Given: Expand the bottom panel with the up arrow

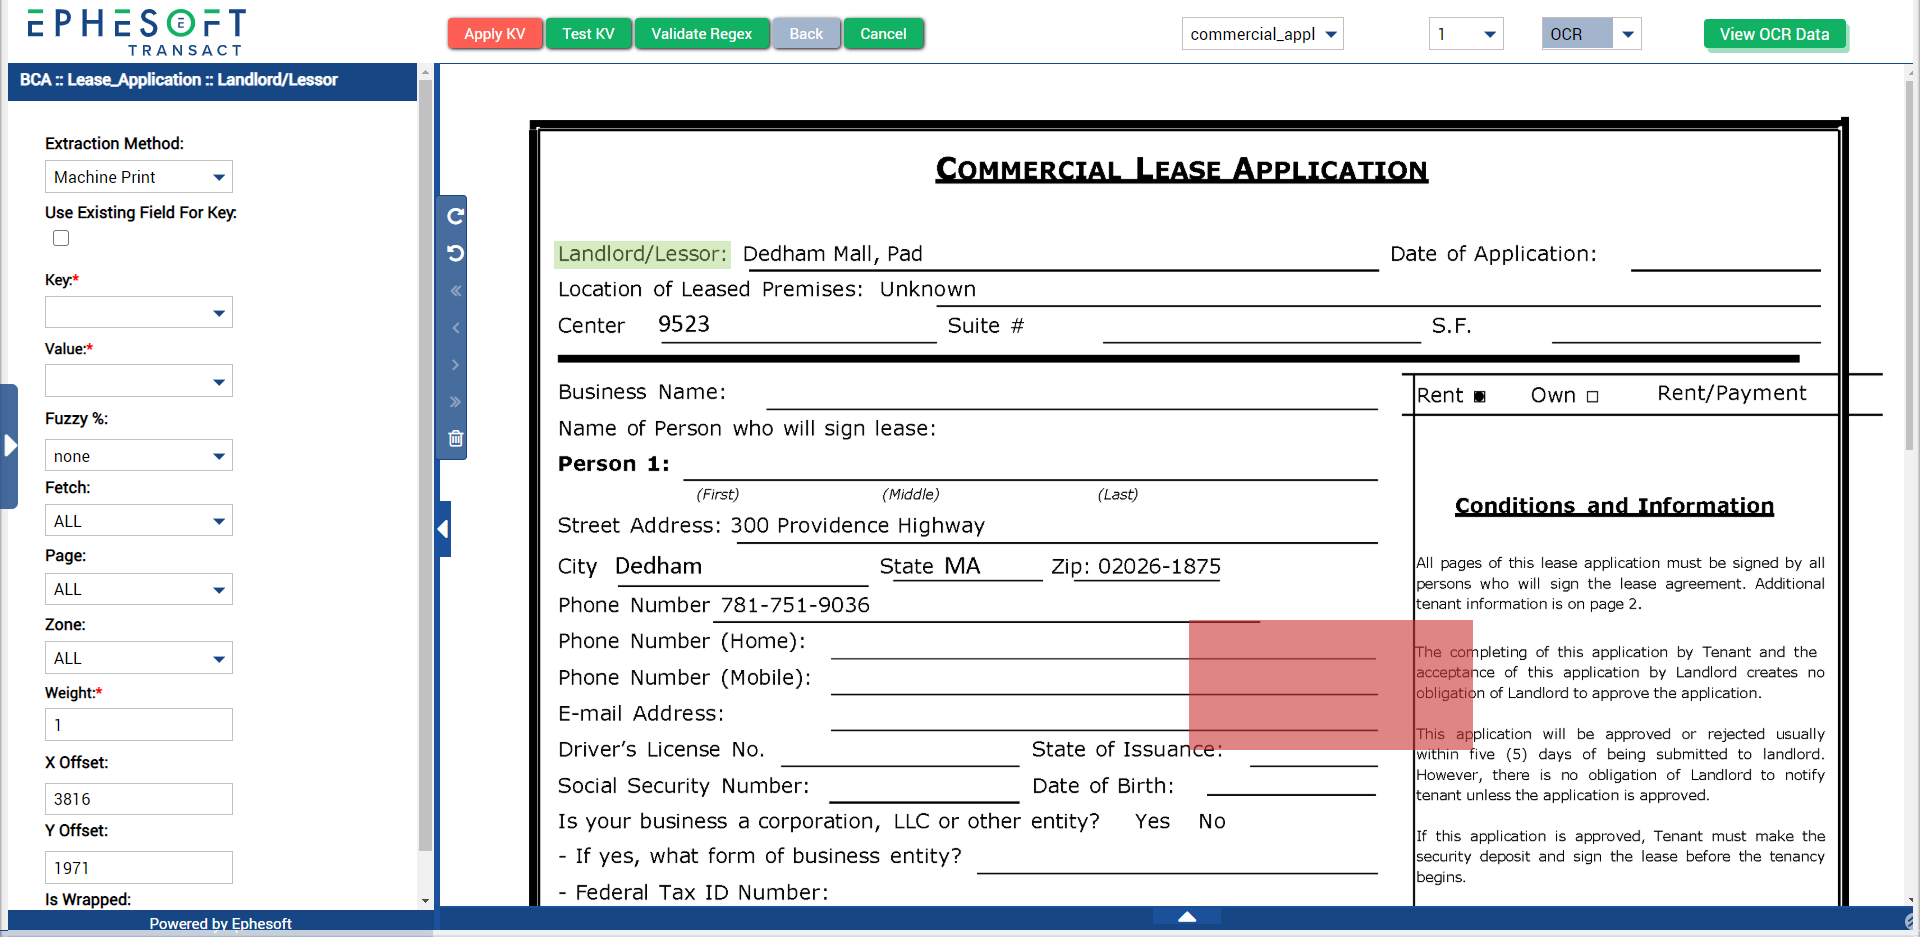Looking at the screenshot, I should click(1187, 916).
